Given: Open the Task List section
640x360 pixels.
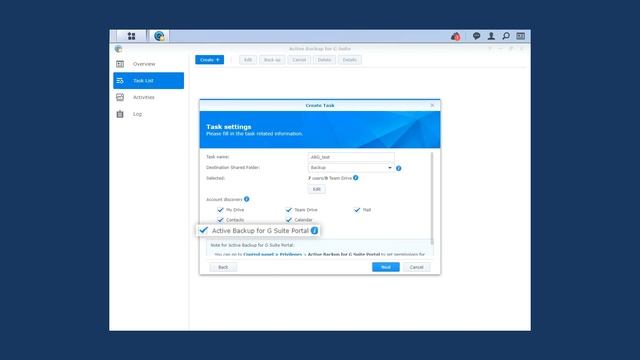Looking at the screenshot, I should coord(149,80).
